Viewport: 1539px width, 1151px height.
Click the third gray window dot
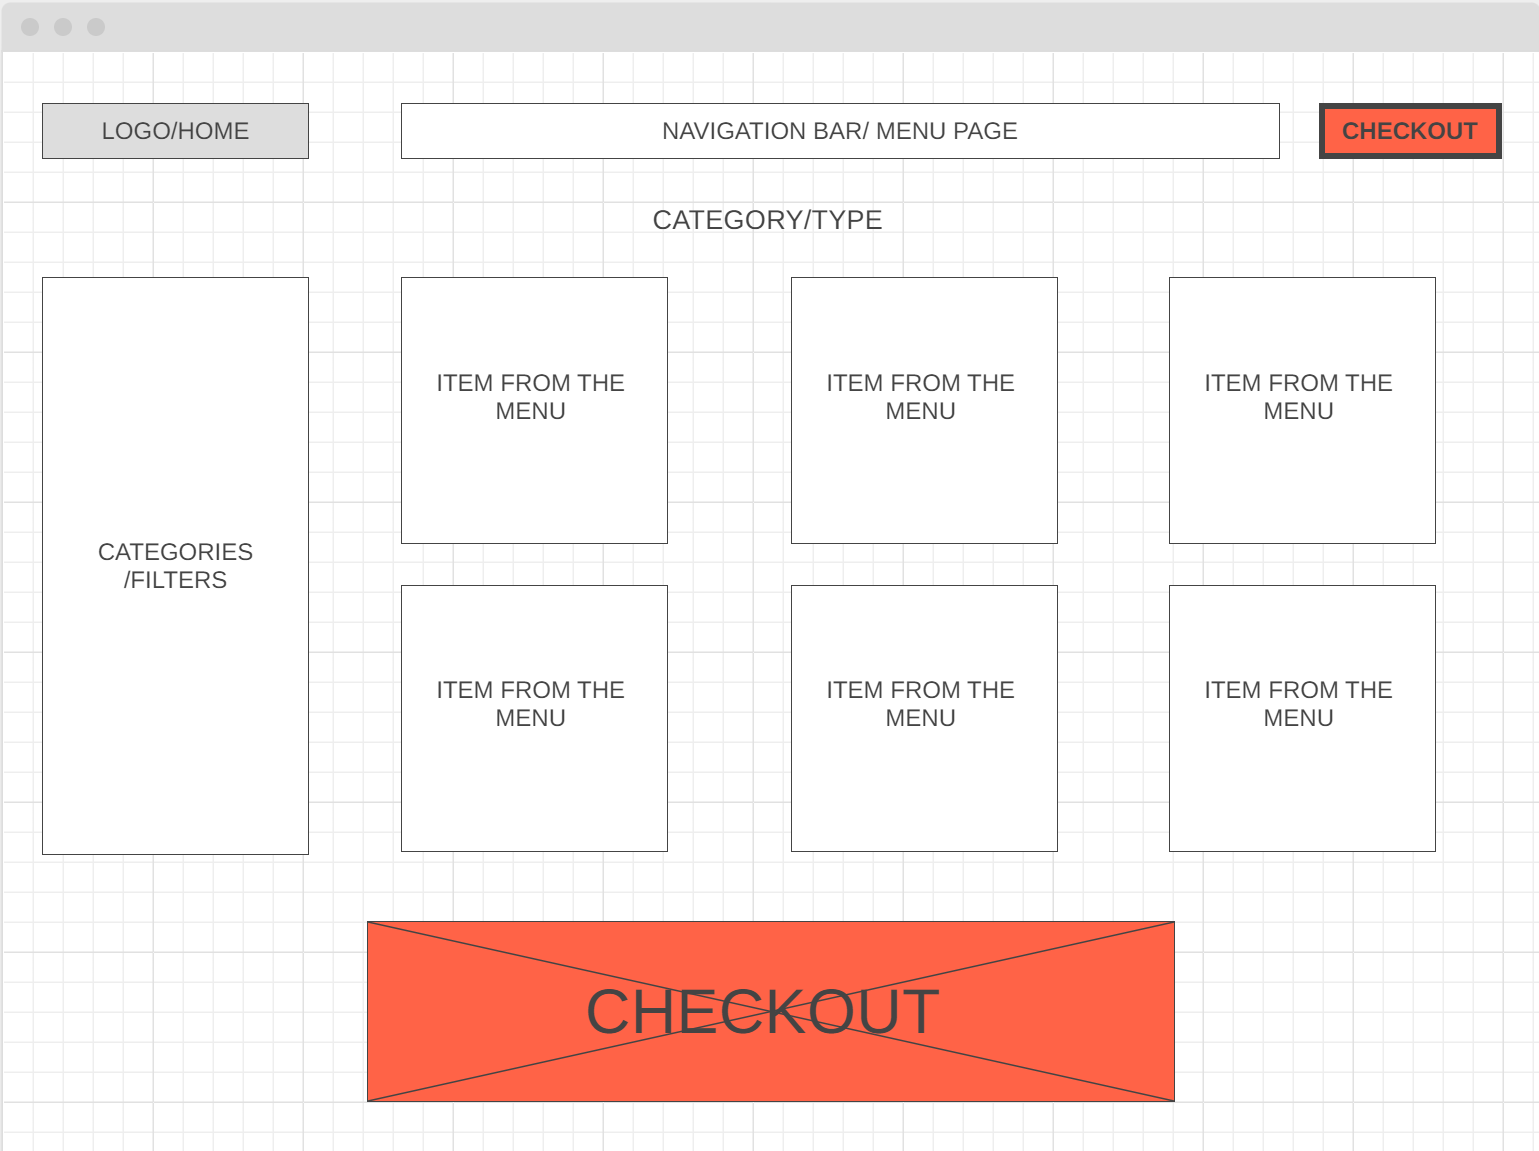coord(96,27)
